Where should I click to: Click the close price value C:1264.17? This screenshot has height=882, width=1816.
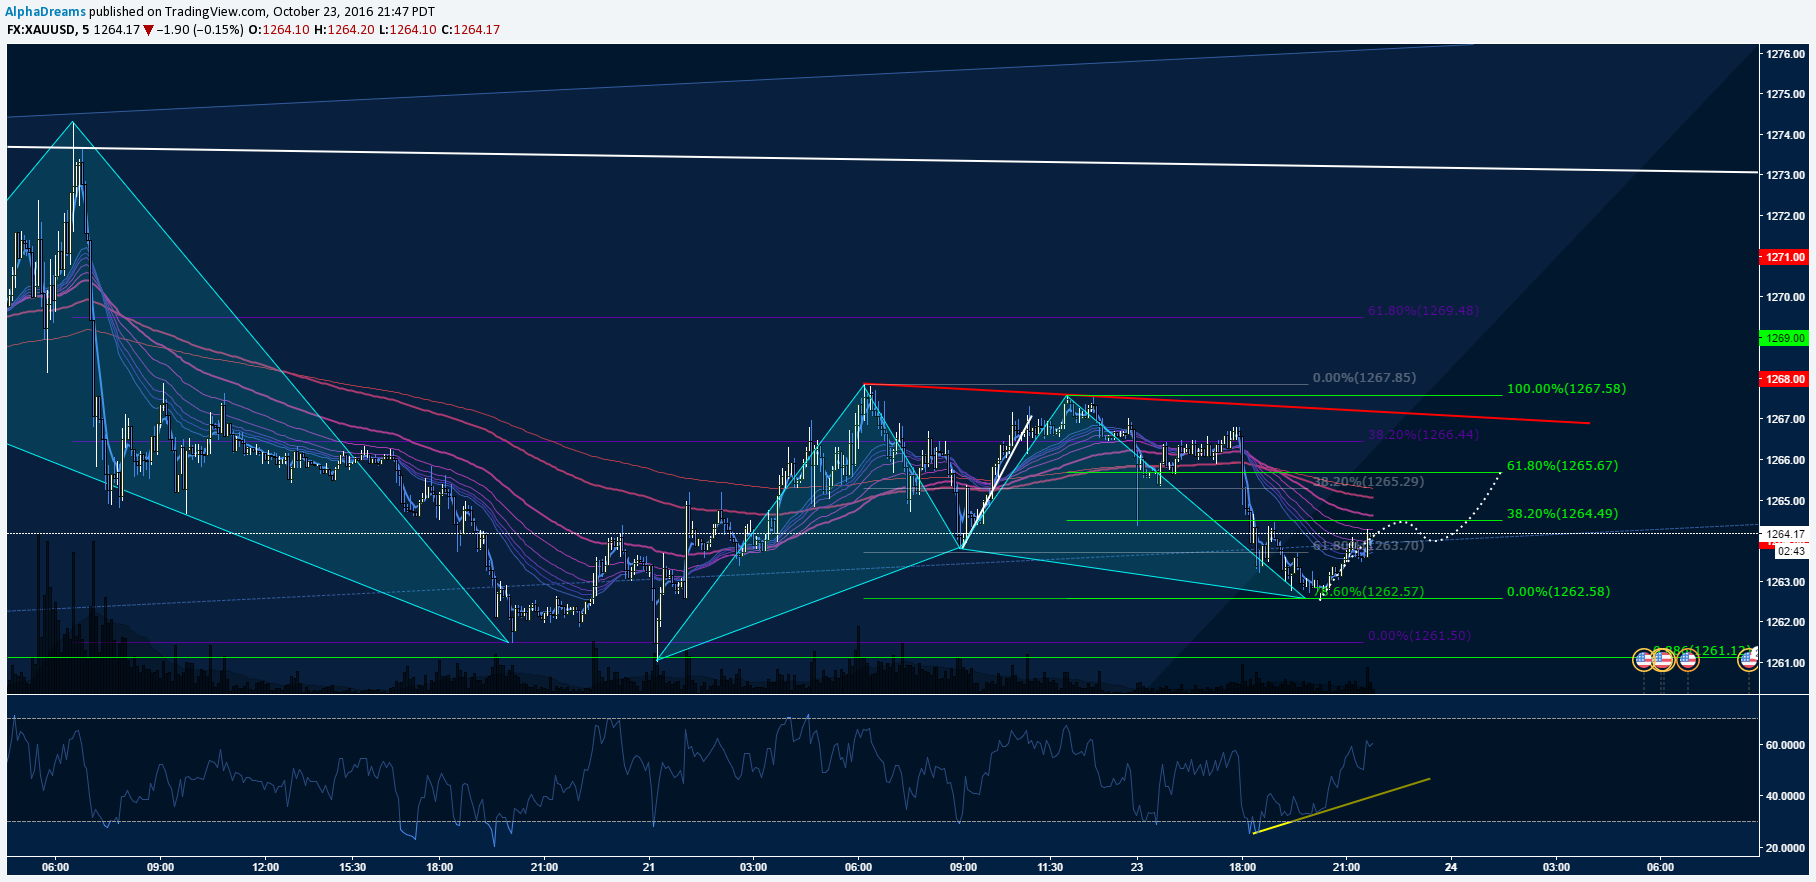(x=470, y=30)
